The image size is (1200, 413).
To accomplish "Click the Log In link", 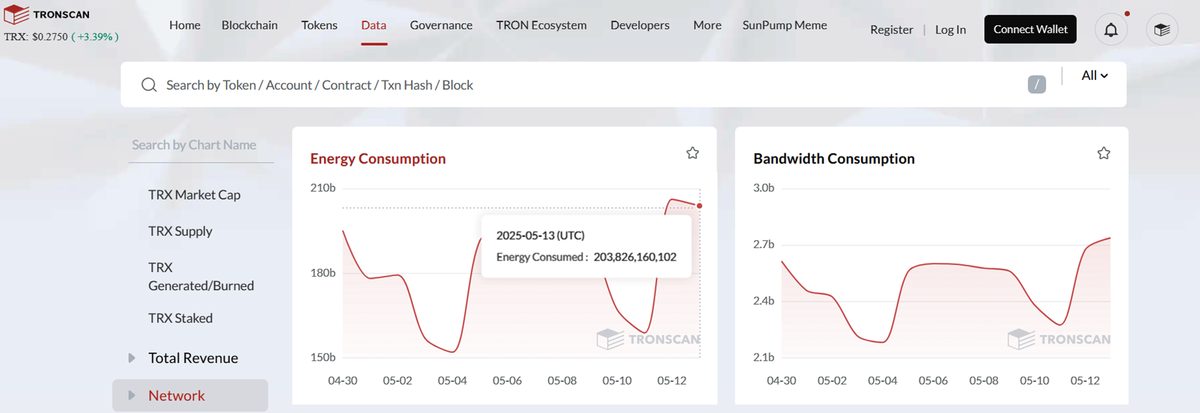I will click(x=950, y=30).
